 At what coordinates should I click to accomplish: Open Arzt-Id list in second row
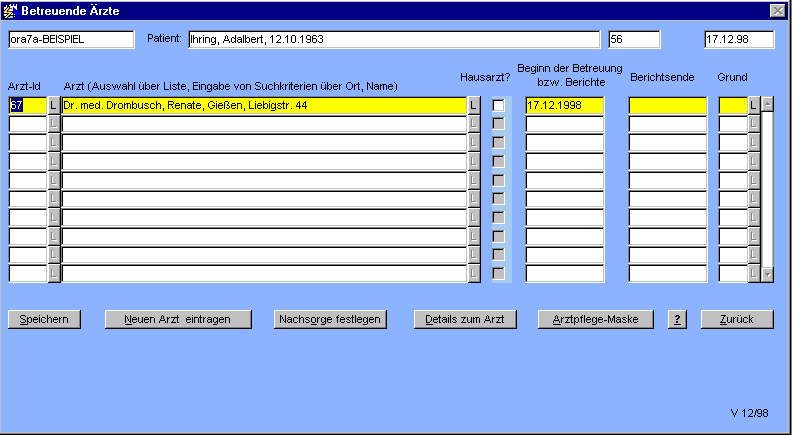pyautogui.click(x=54, y=124)
